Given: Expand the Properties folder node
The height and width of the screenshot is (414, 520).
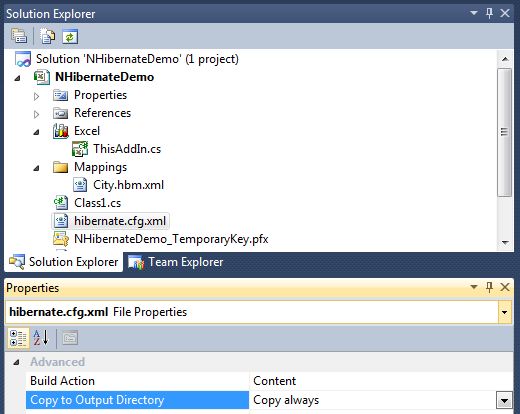Looking at the screenshot, I should [x=36, y=96].
